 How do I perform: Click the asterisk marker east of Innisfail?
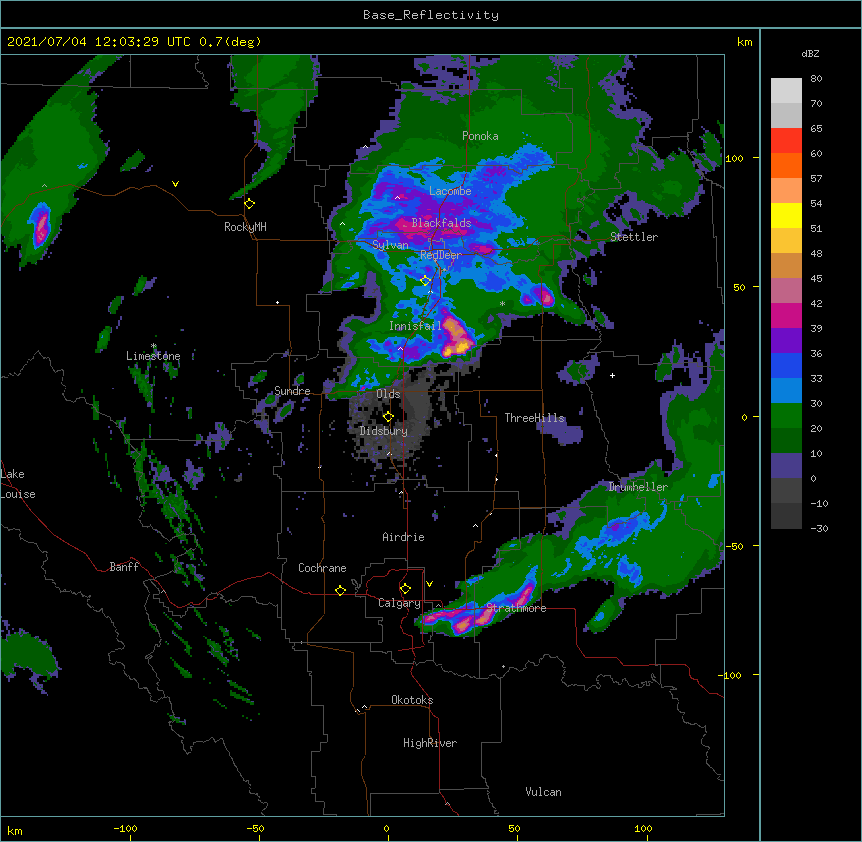pyautogui.click(x=502, y=303)
